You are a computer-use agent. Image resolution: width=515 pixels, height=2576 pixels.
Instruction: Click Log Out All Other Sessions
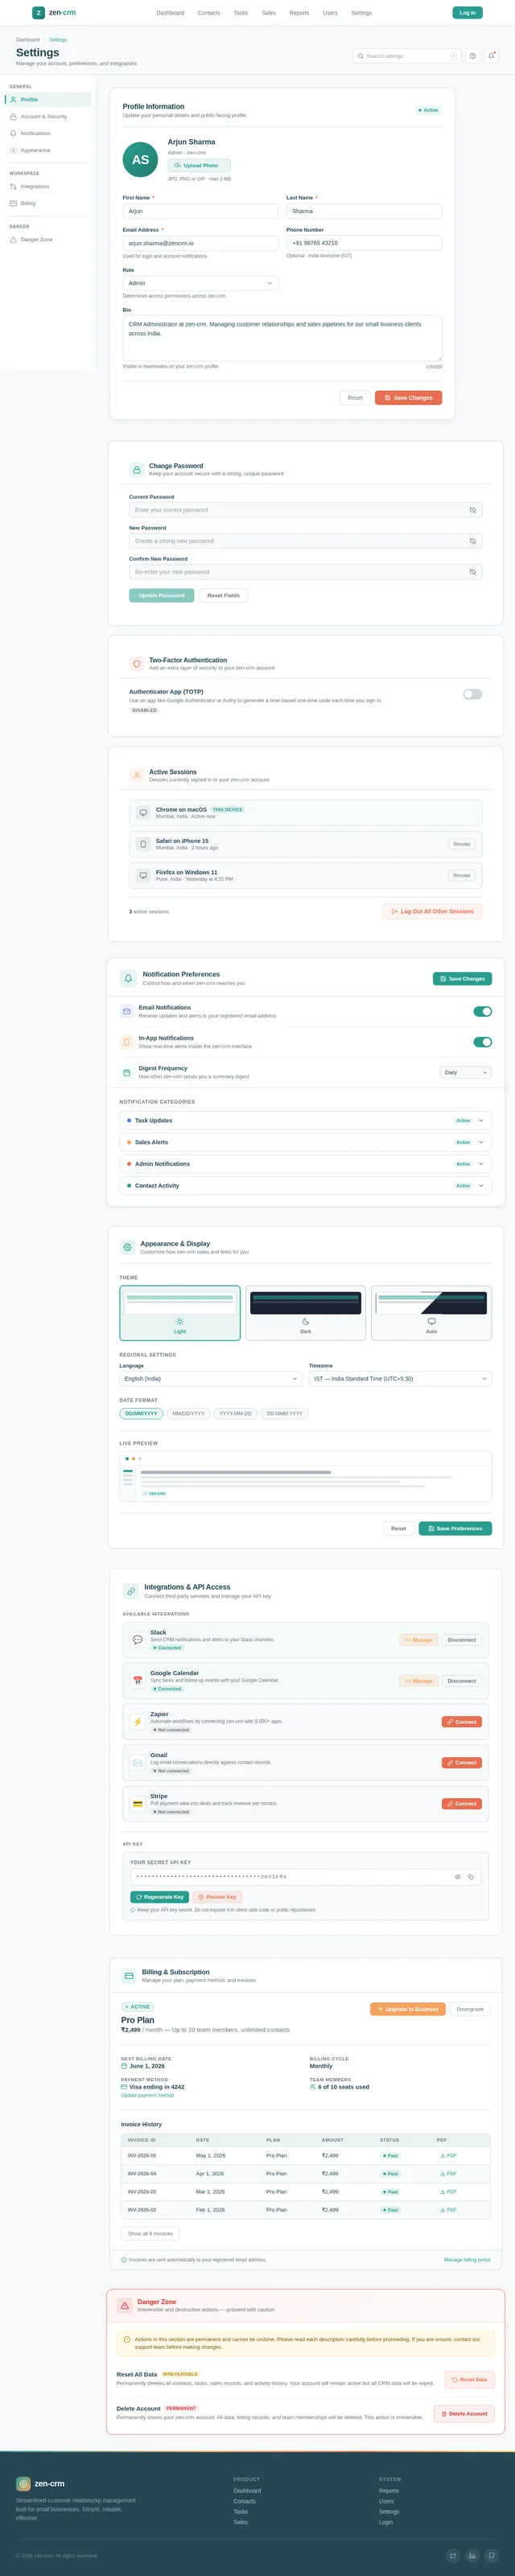[433, 911]
